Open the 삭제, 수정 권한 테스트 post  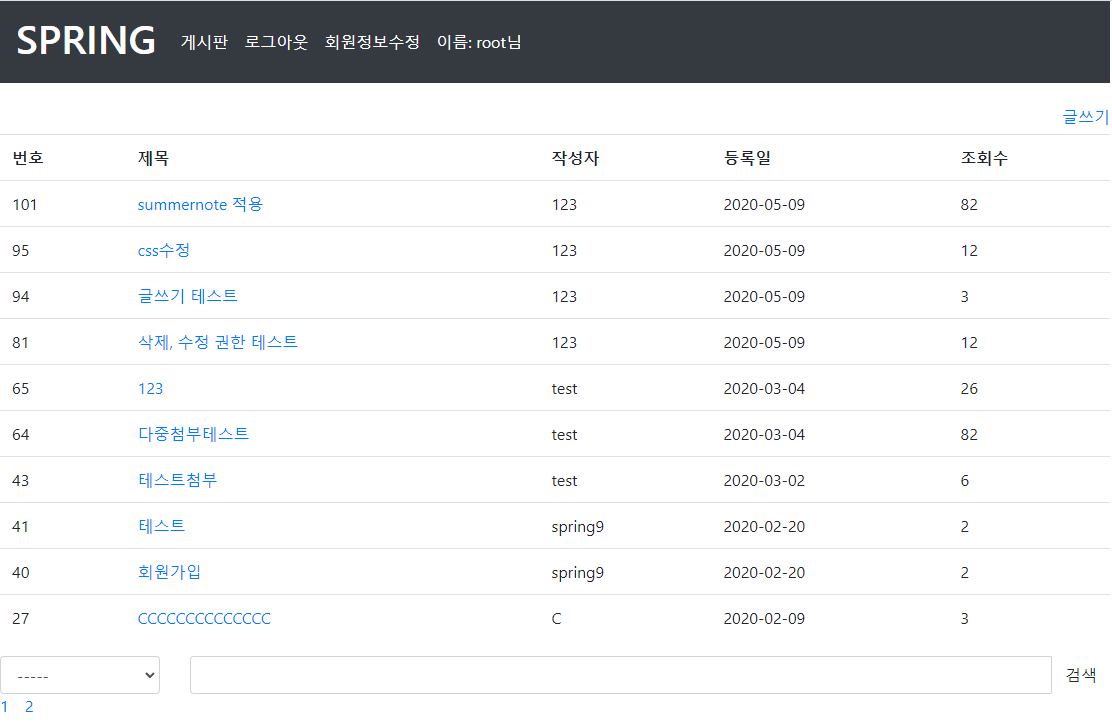point(218,342)
